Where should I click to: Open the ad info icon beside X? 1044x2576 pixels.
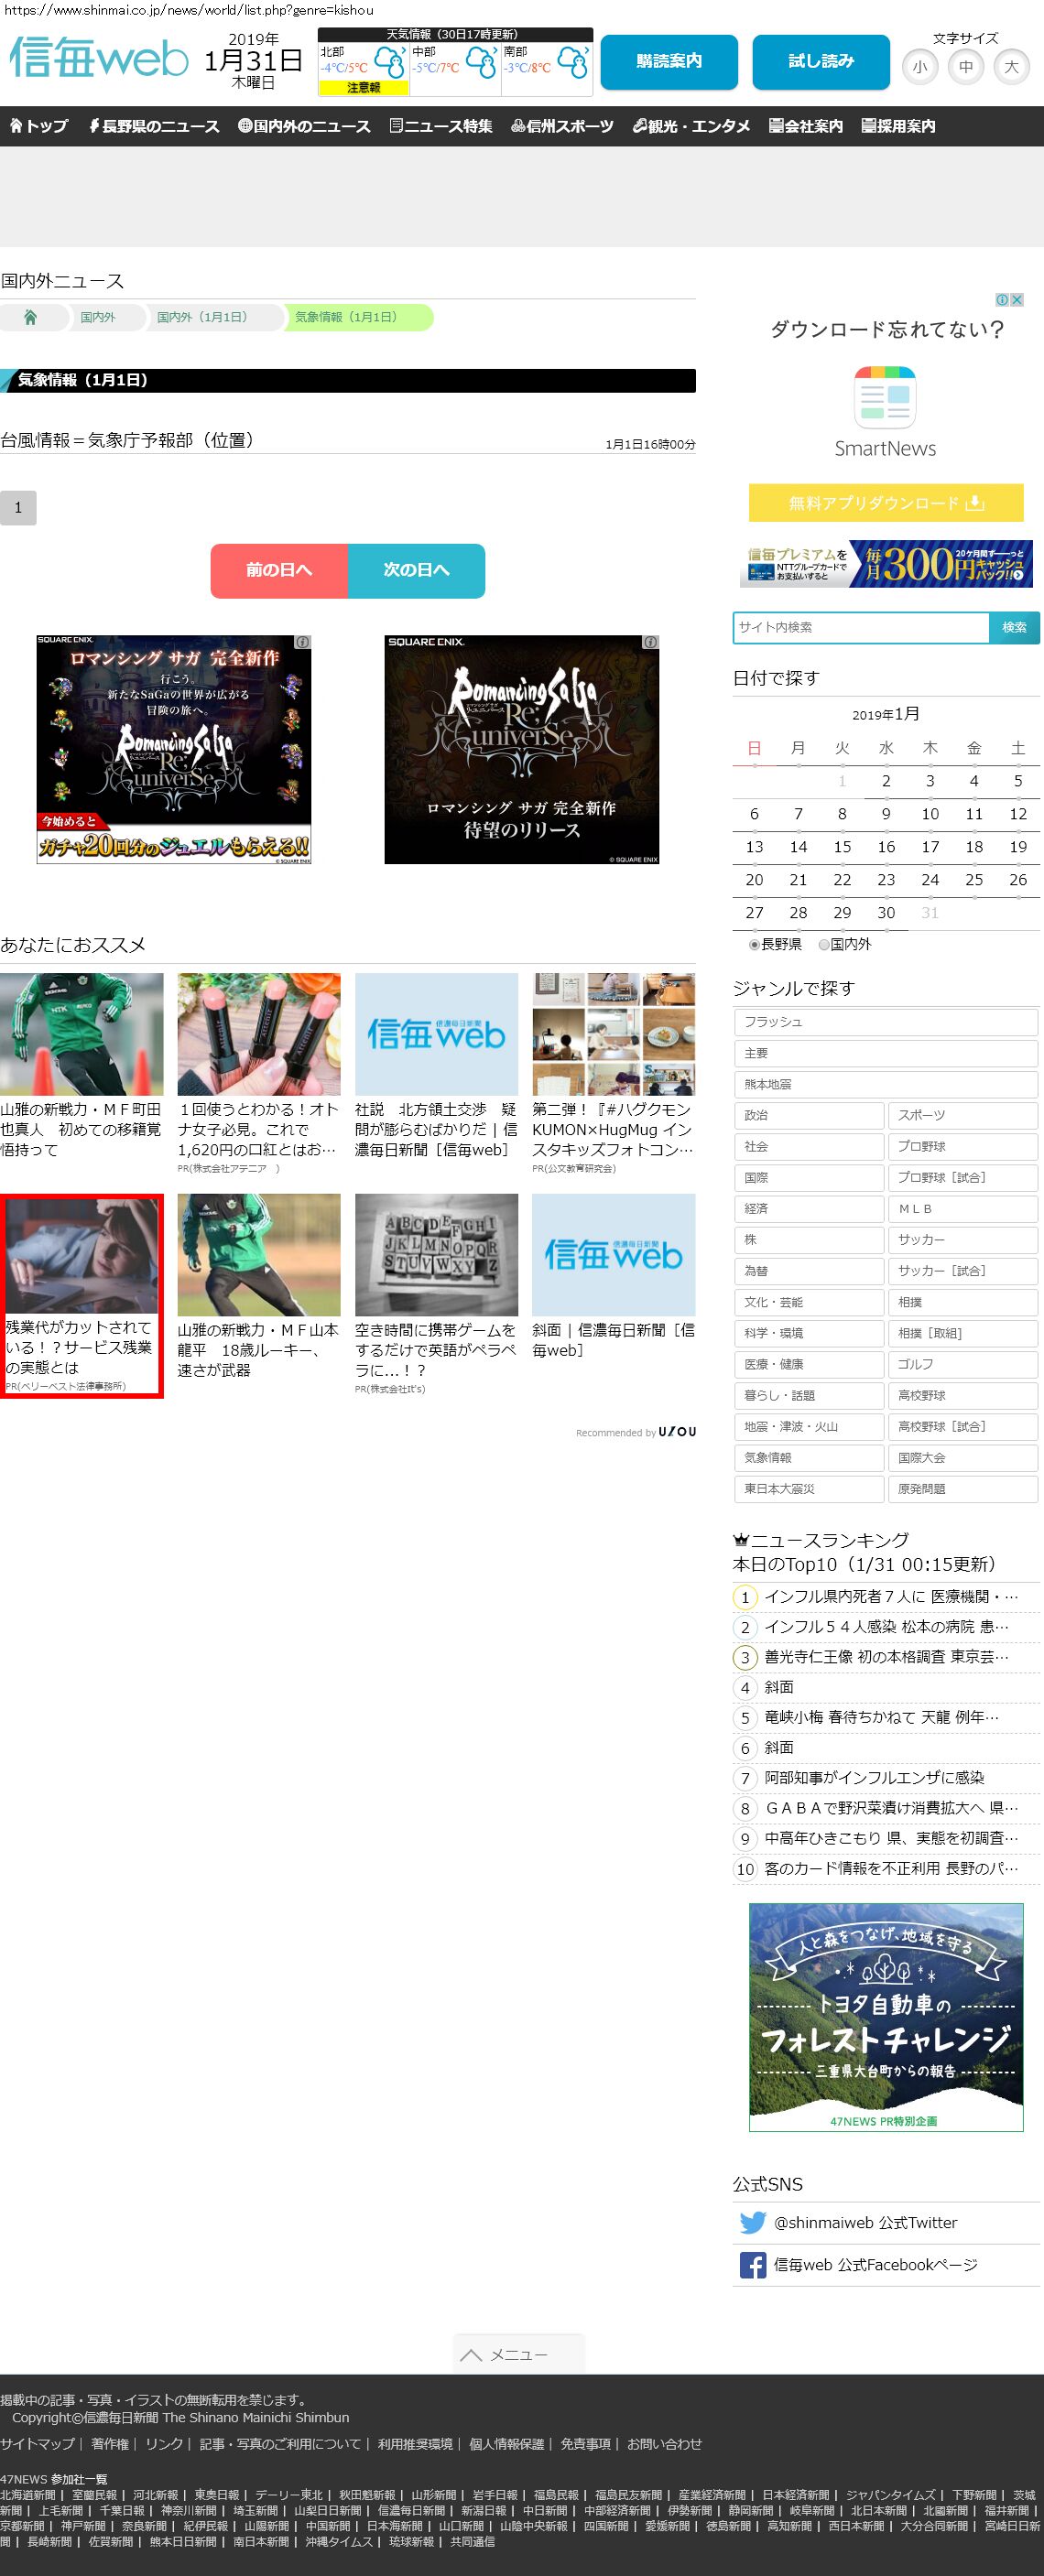point(1002,300)
